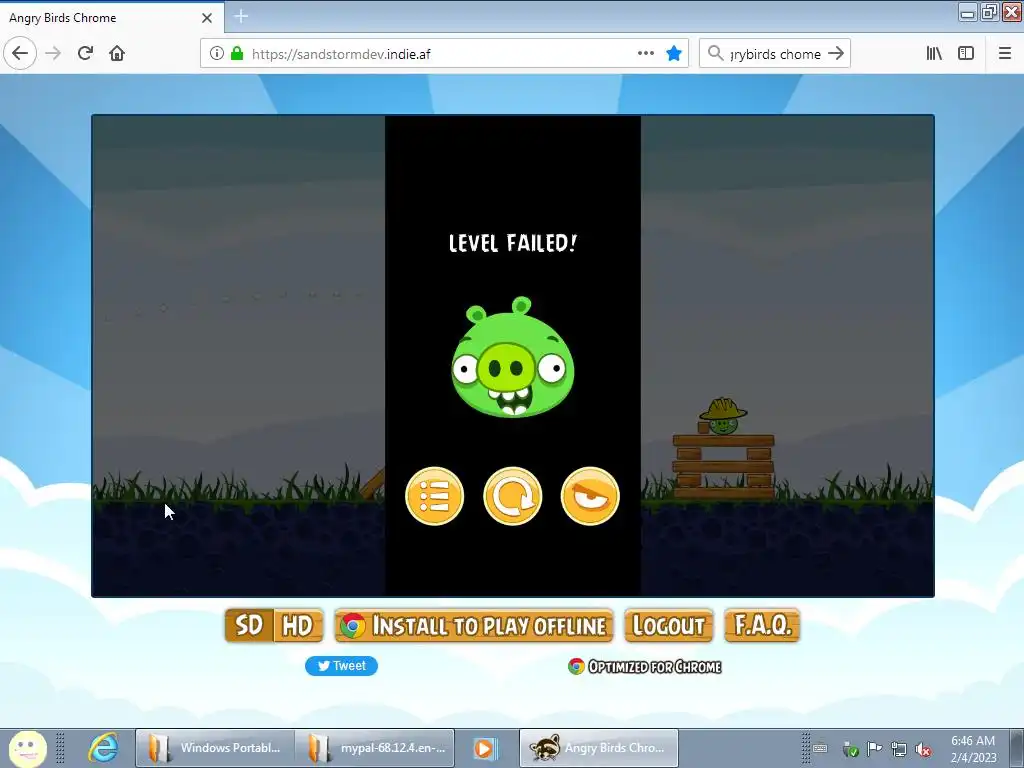1024x768 pixels.
Task: Restart the level with the retry button
Action: coord(513,496)
